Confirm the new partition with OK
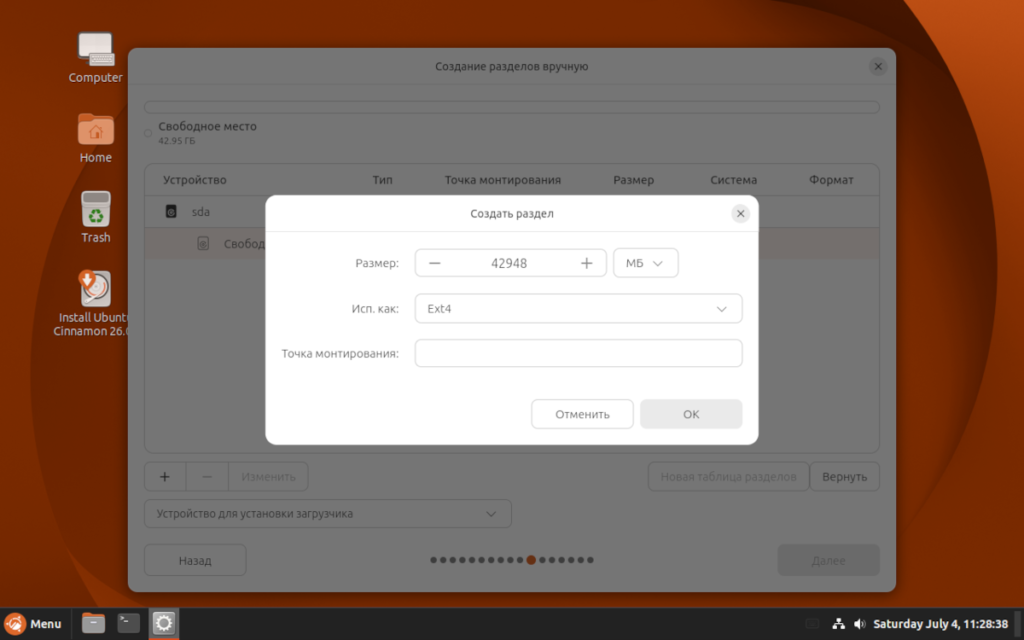The image size is (1024, 640). (691, 414)
